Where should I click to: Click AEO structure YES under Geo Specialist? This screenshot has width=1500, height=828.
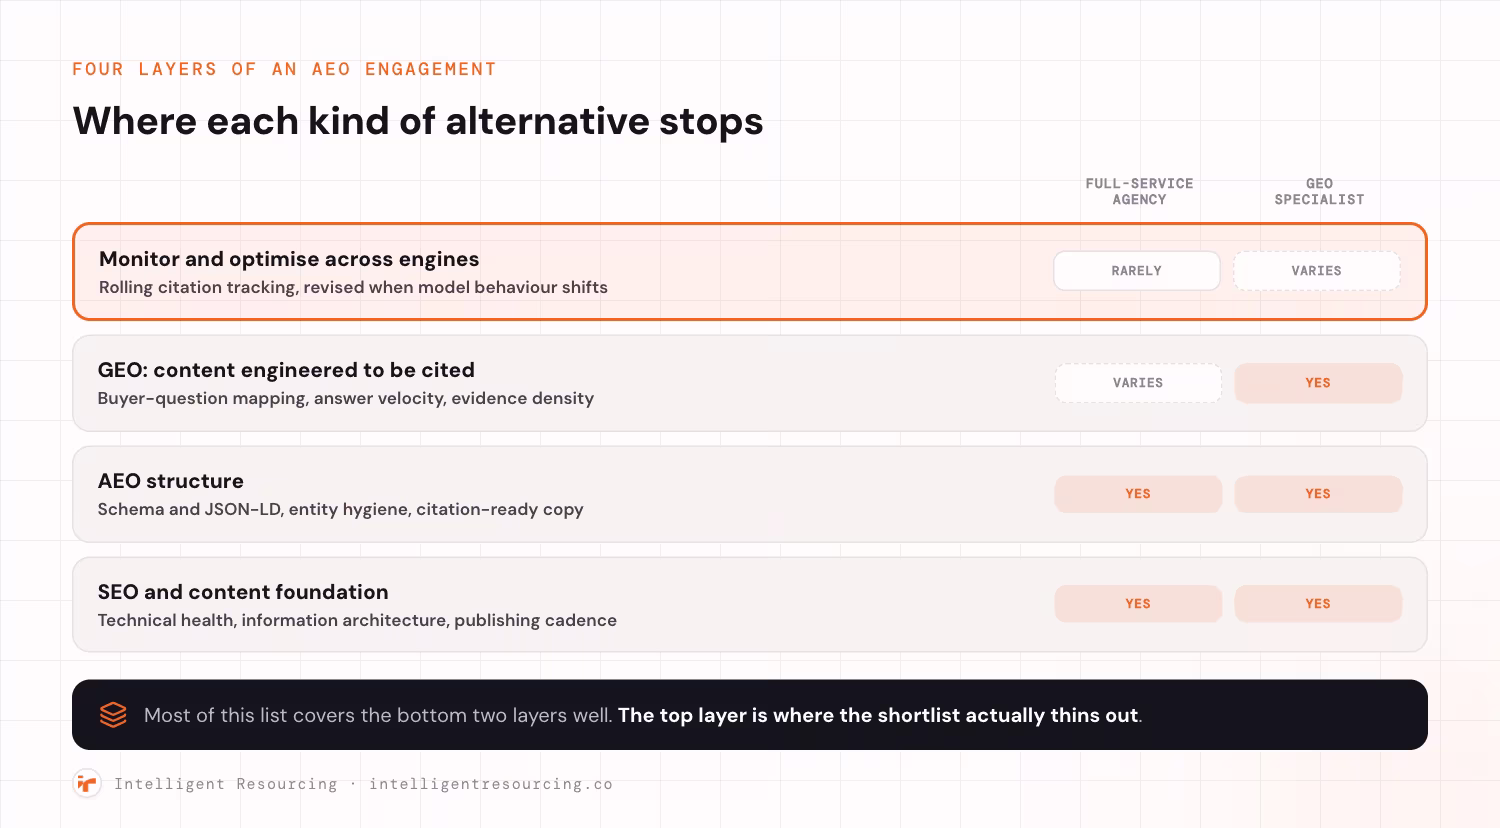click(1318, 494)
